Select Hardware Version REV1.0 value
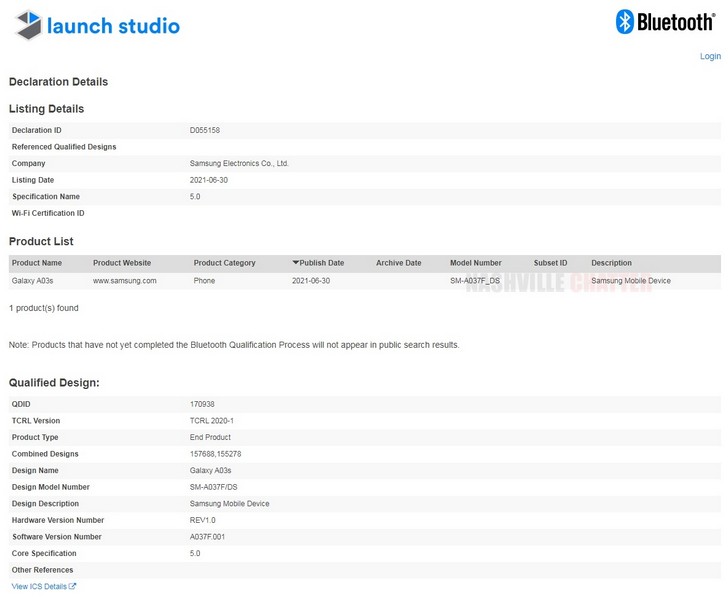The height and width of the screenshot is (601, 728). tap(202, 520)
